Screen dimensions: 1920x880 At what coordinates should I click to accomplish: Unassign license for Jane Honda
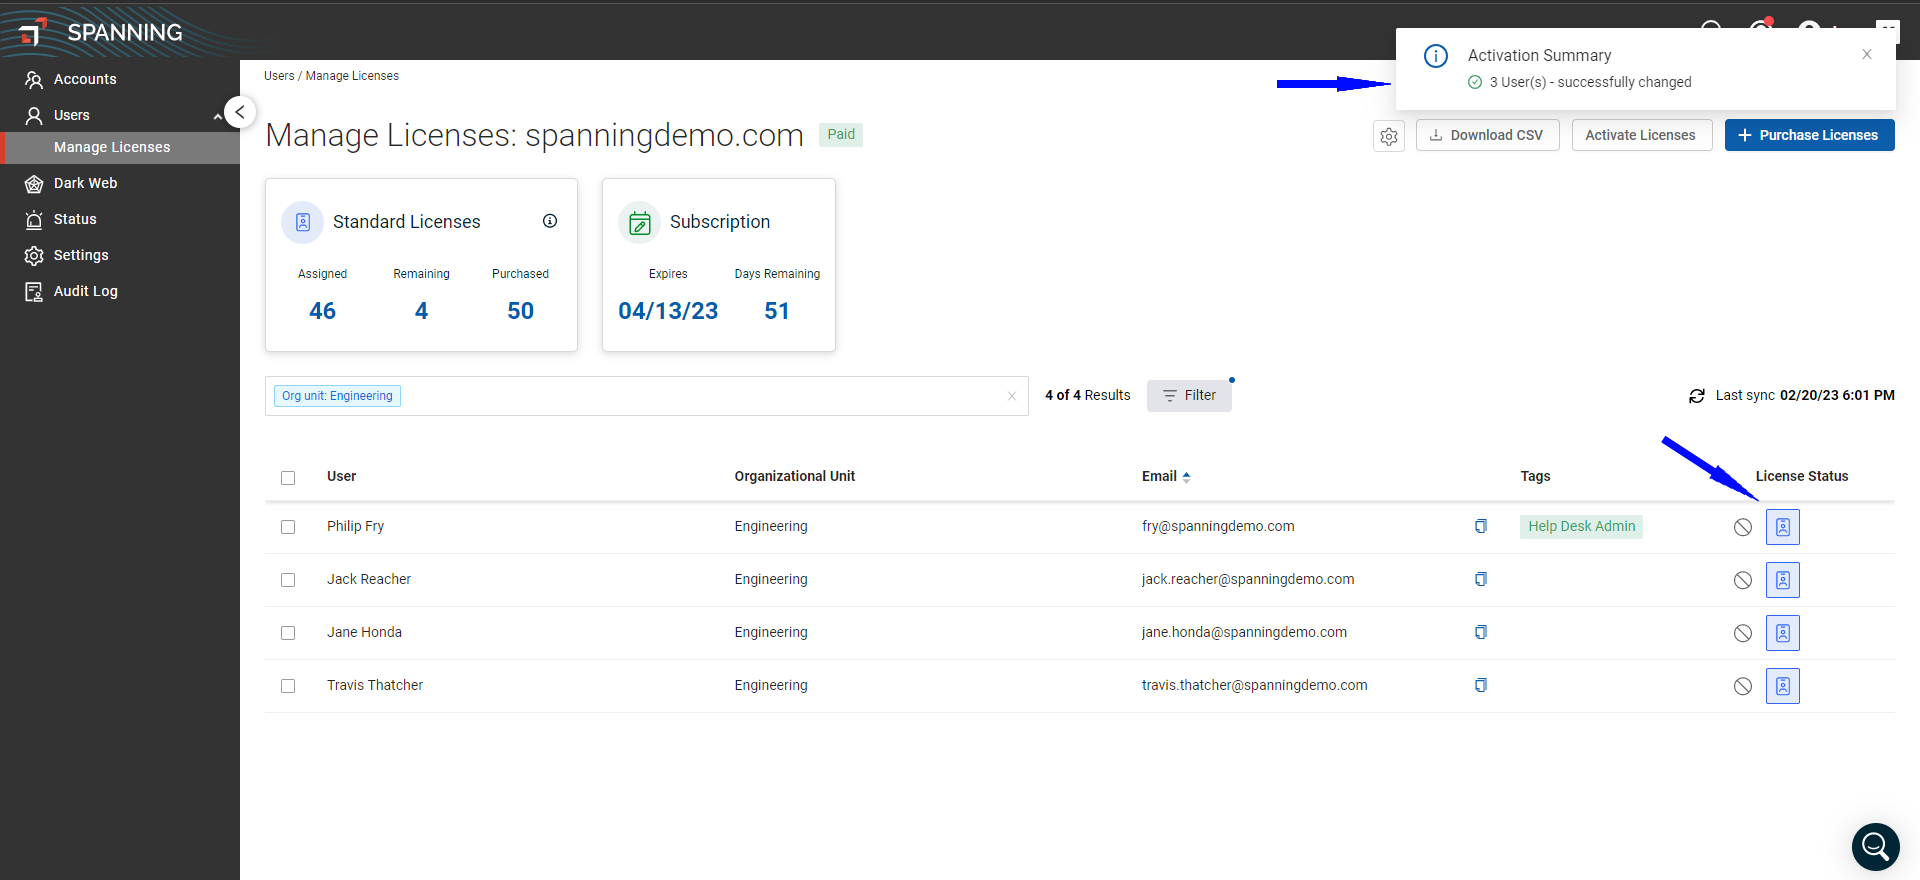1743,633
